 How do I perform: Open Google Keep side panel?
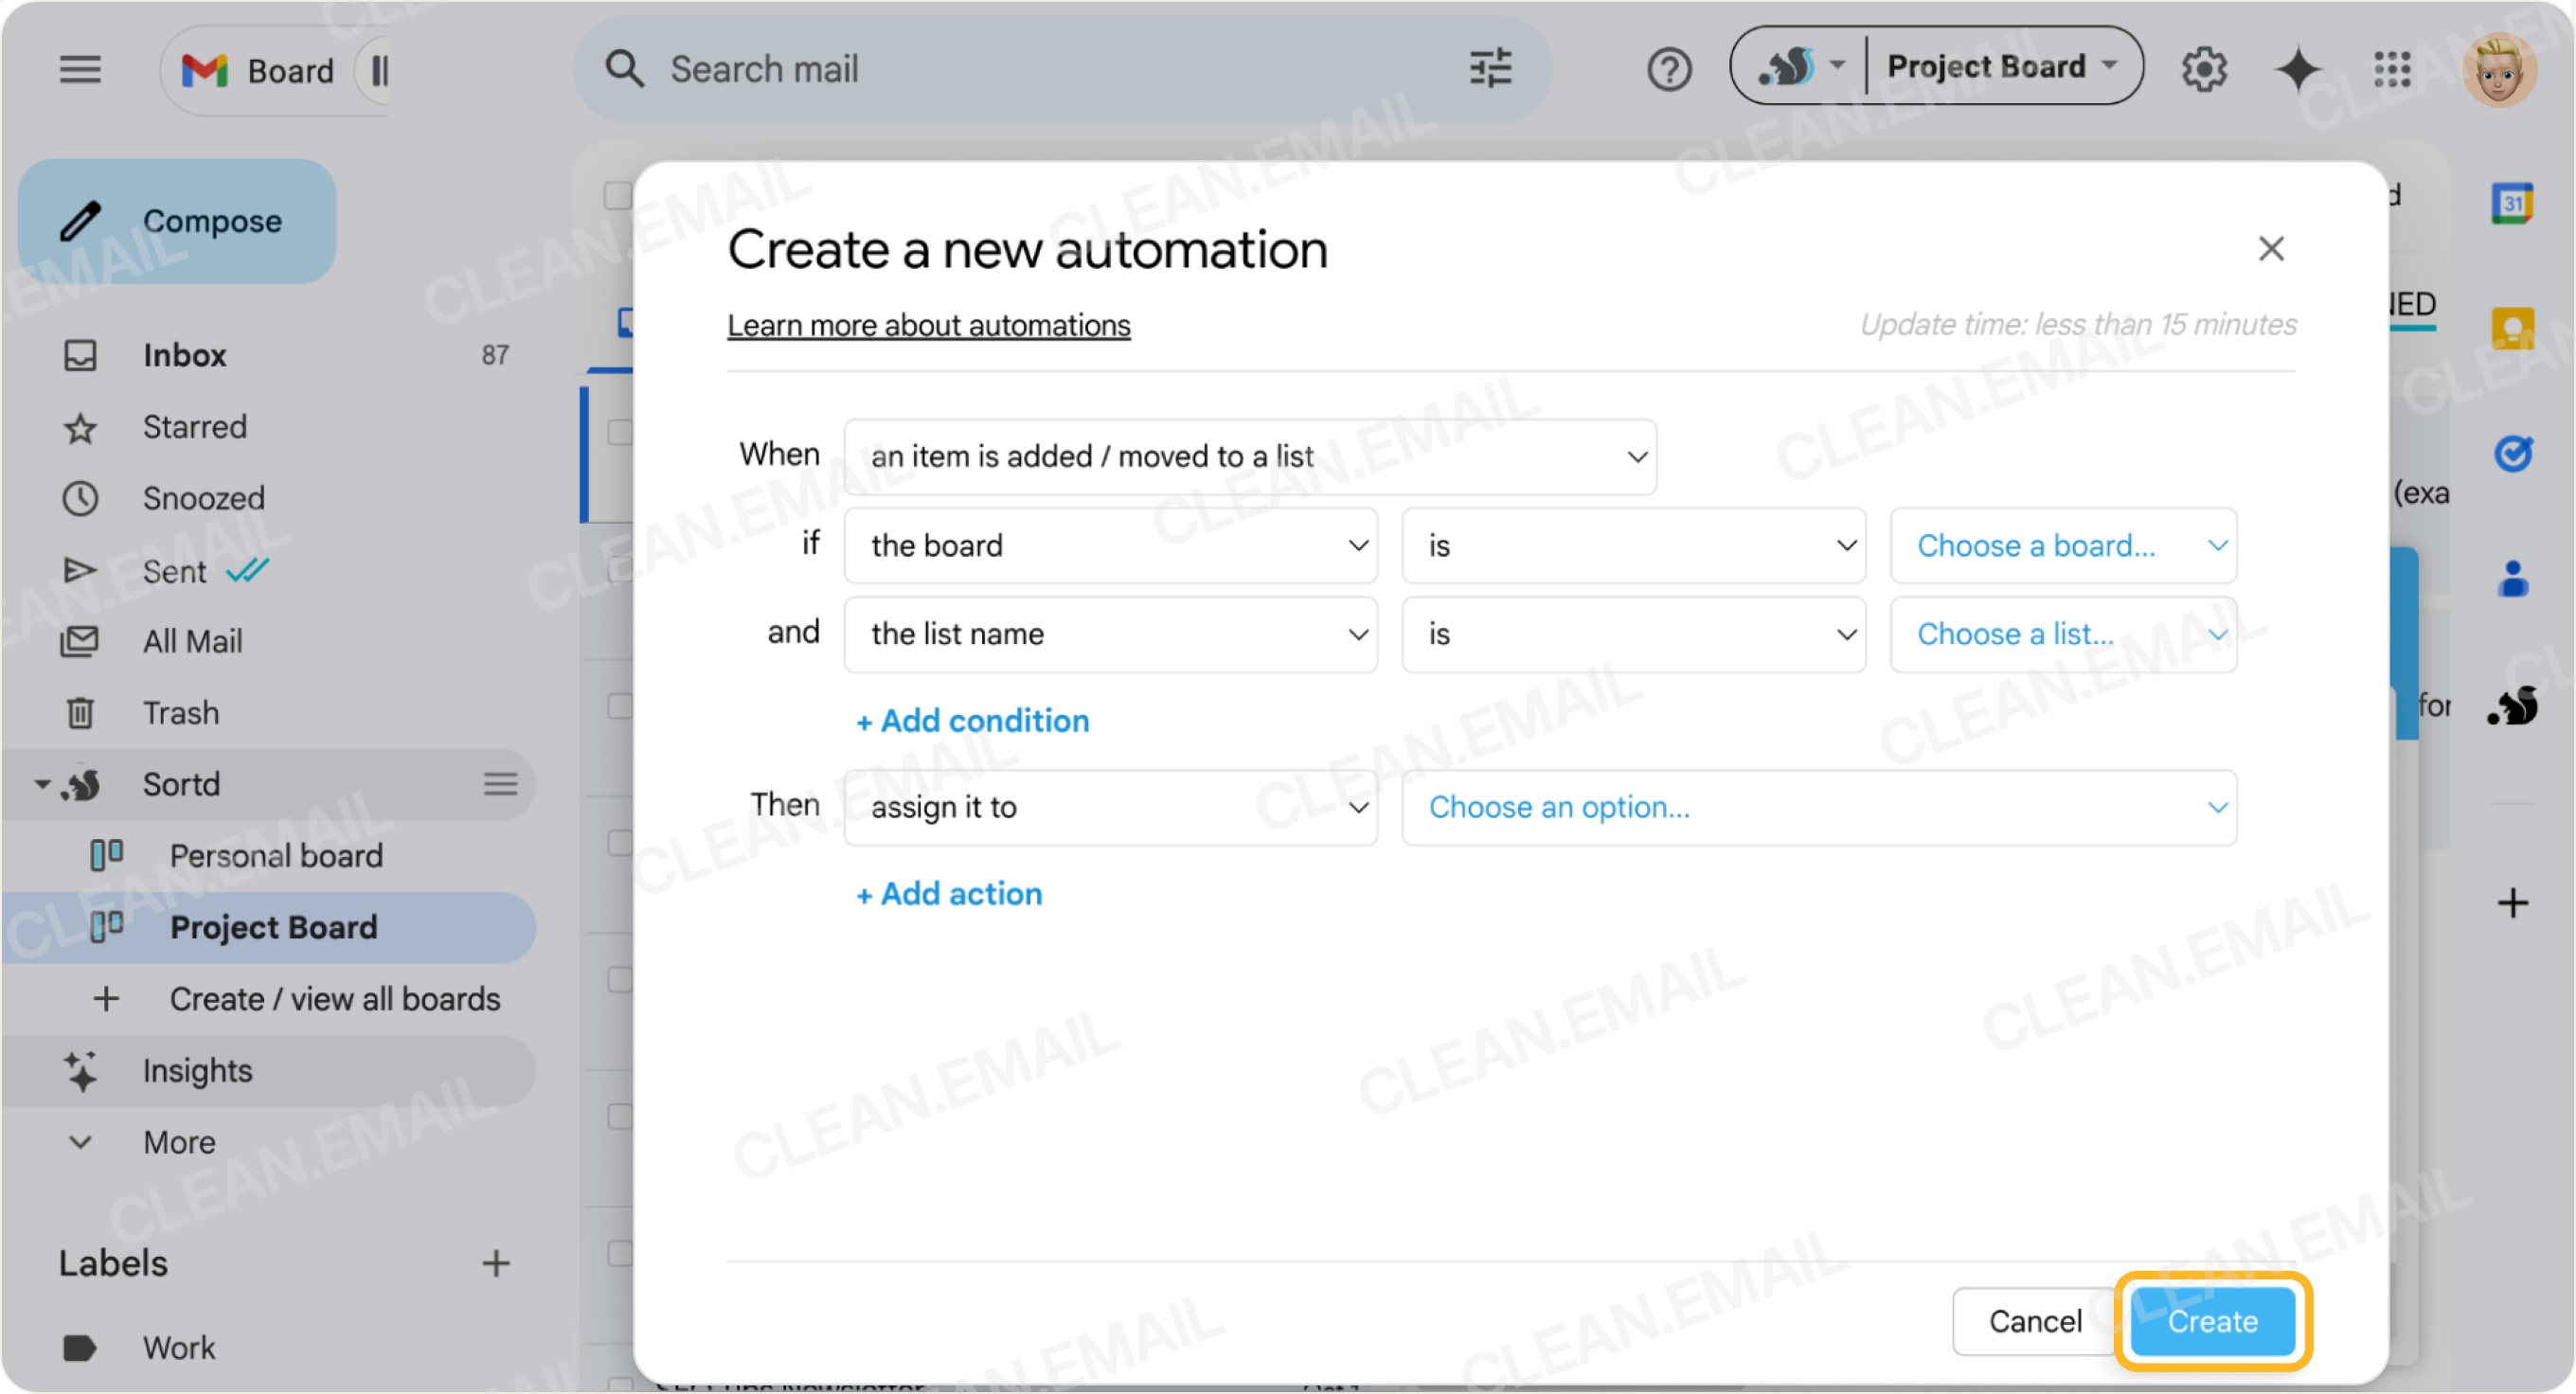2514,327
